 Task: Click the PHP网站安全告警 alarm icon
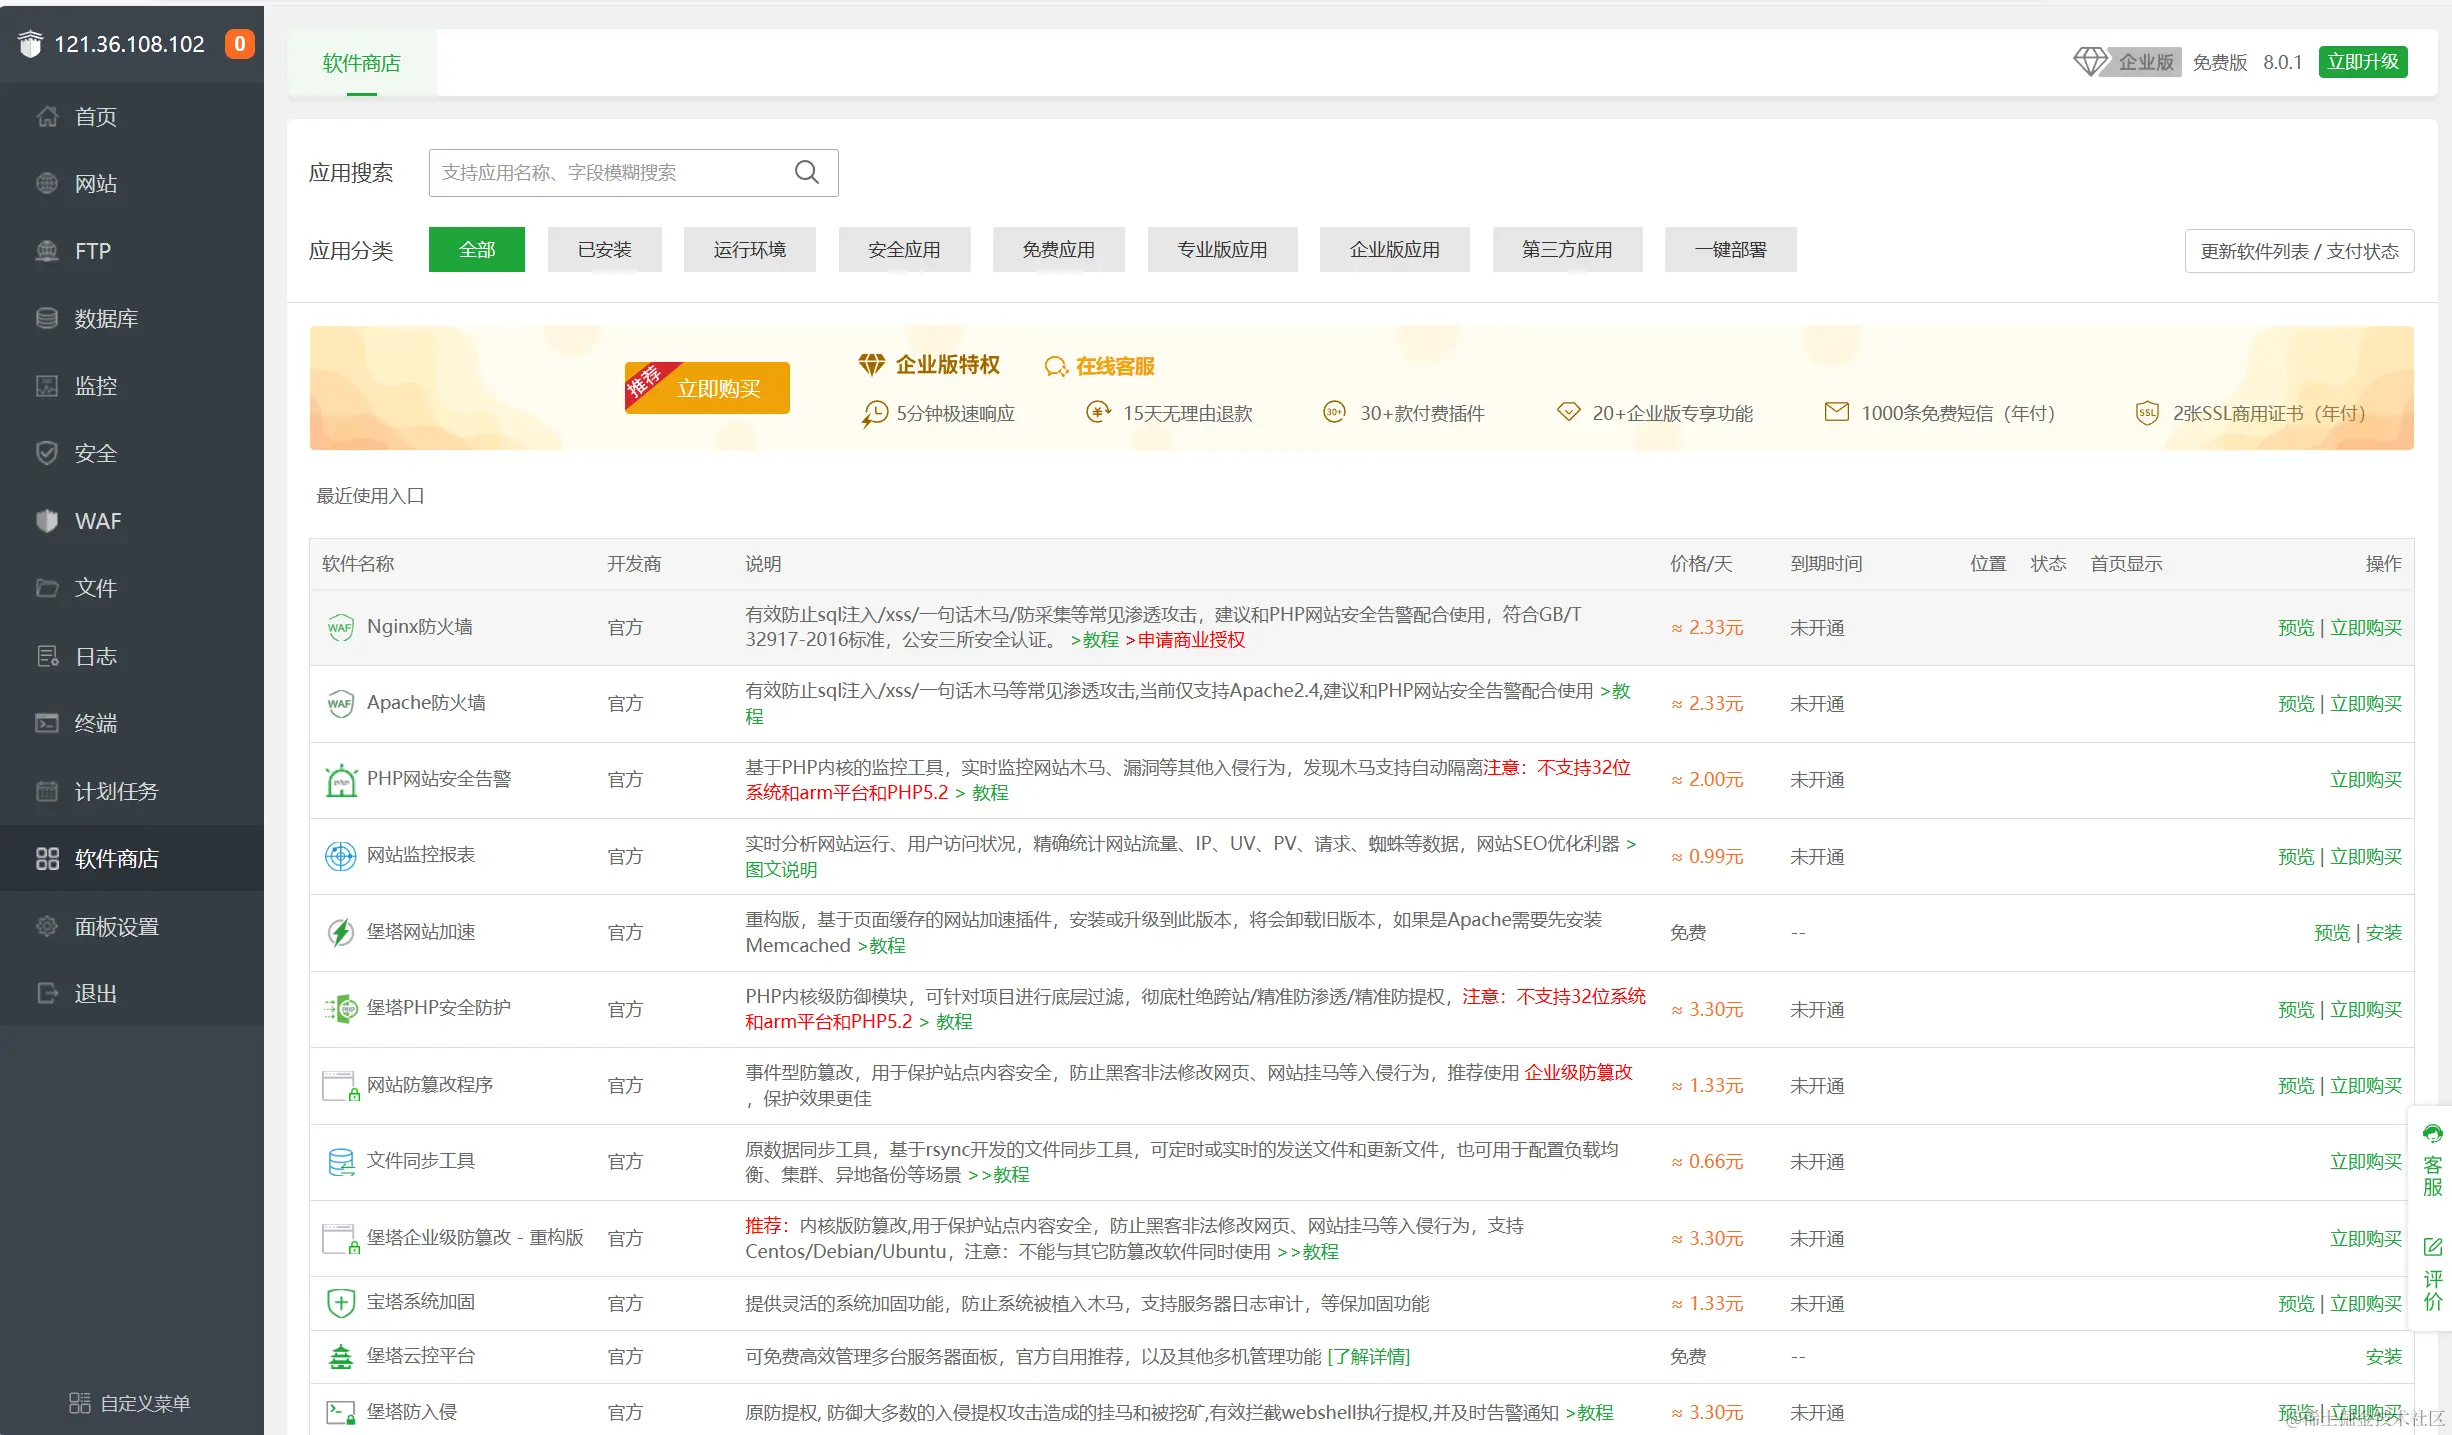click(x=340, y=780)
